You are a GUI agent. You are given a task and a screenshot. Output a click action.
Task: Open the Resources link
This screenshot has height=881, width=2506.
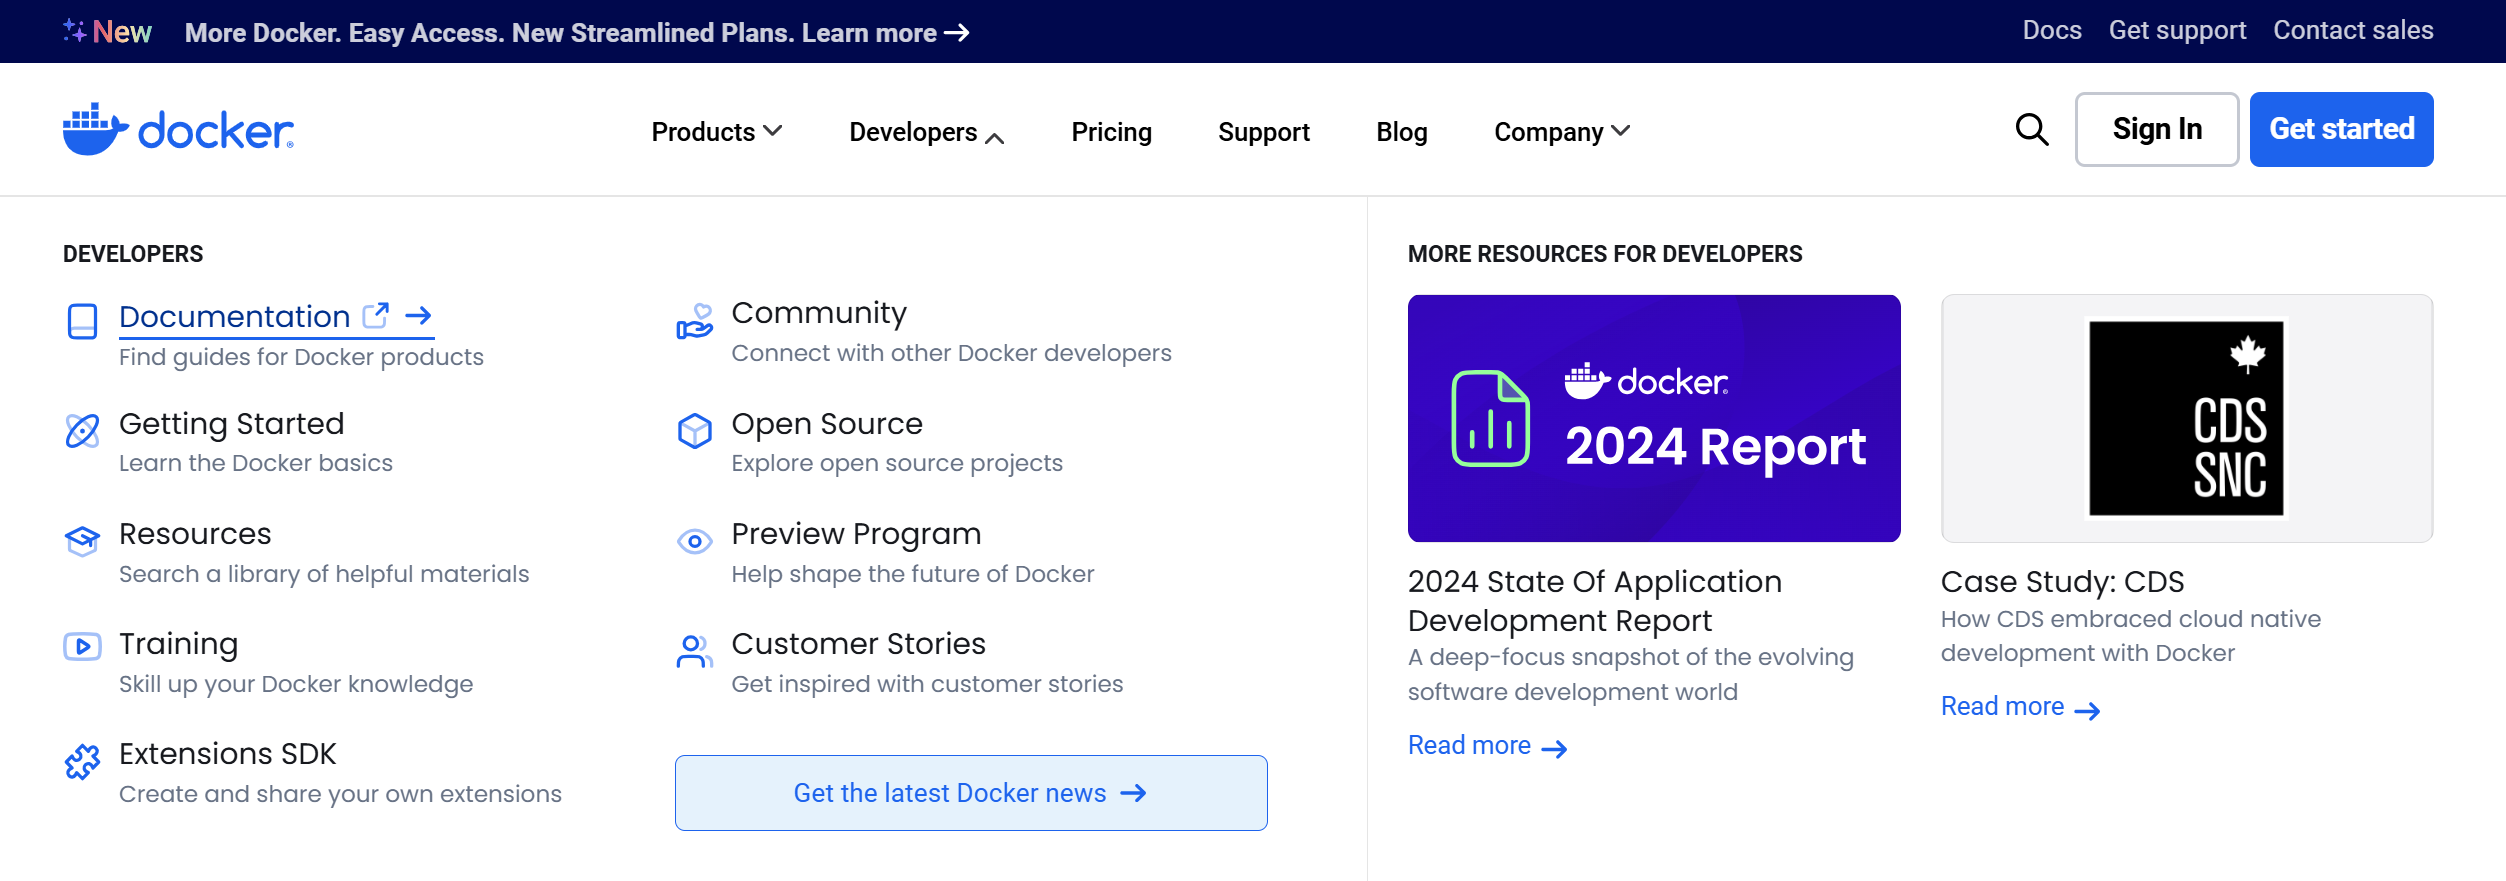point(195,534)
